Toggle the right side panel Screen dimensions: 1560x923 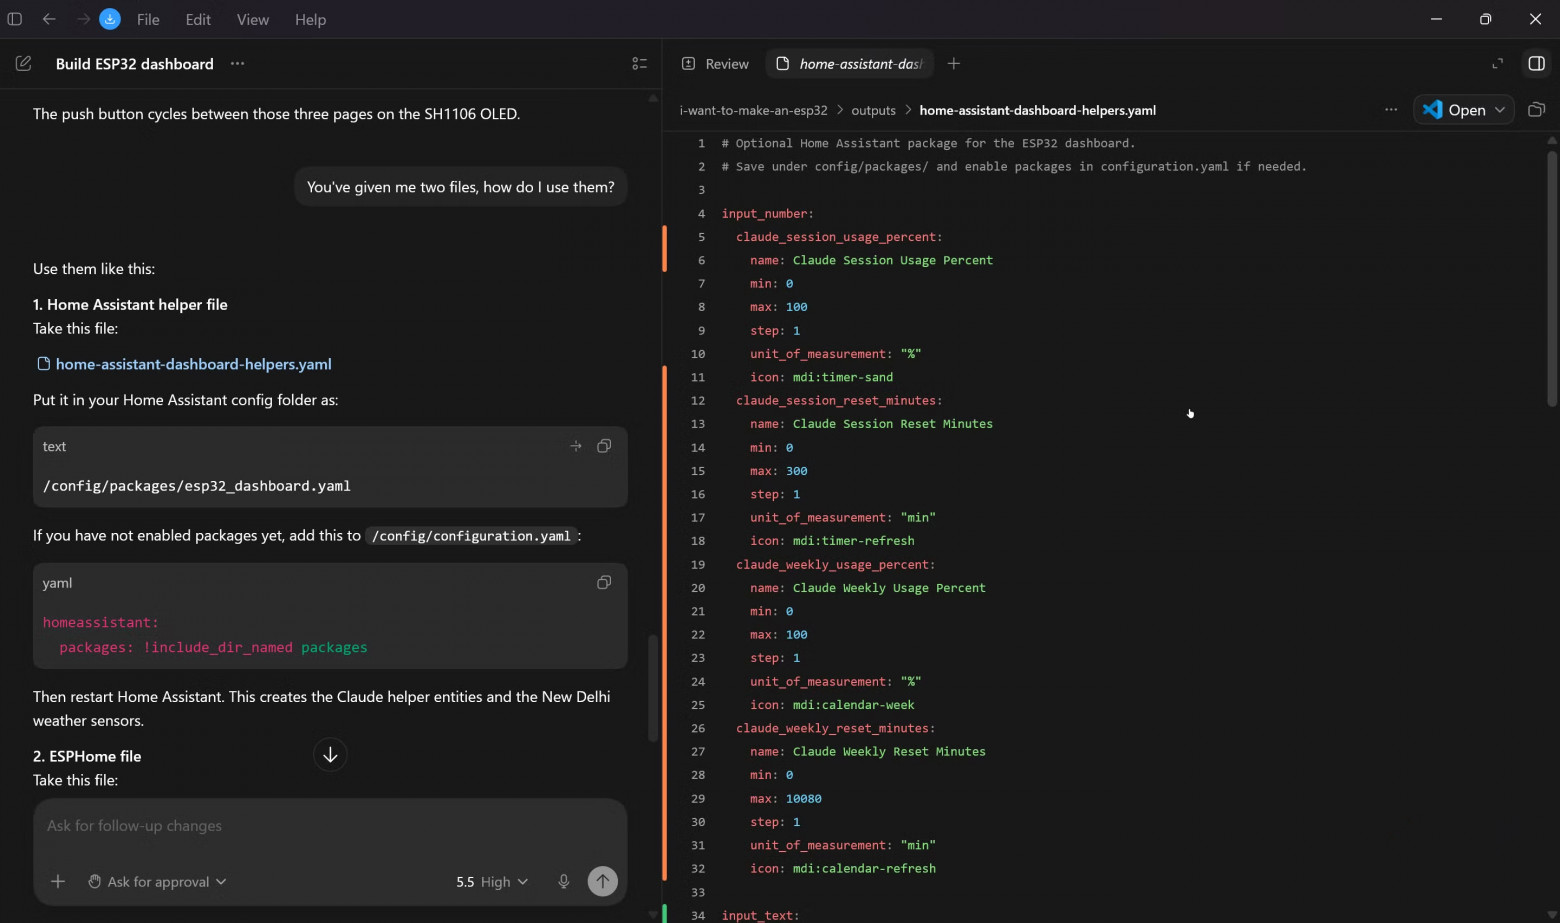pos(1537,63)
